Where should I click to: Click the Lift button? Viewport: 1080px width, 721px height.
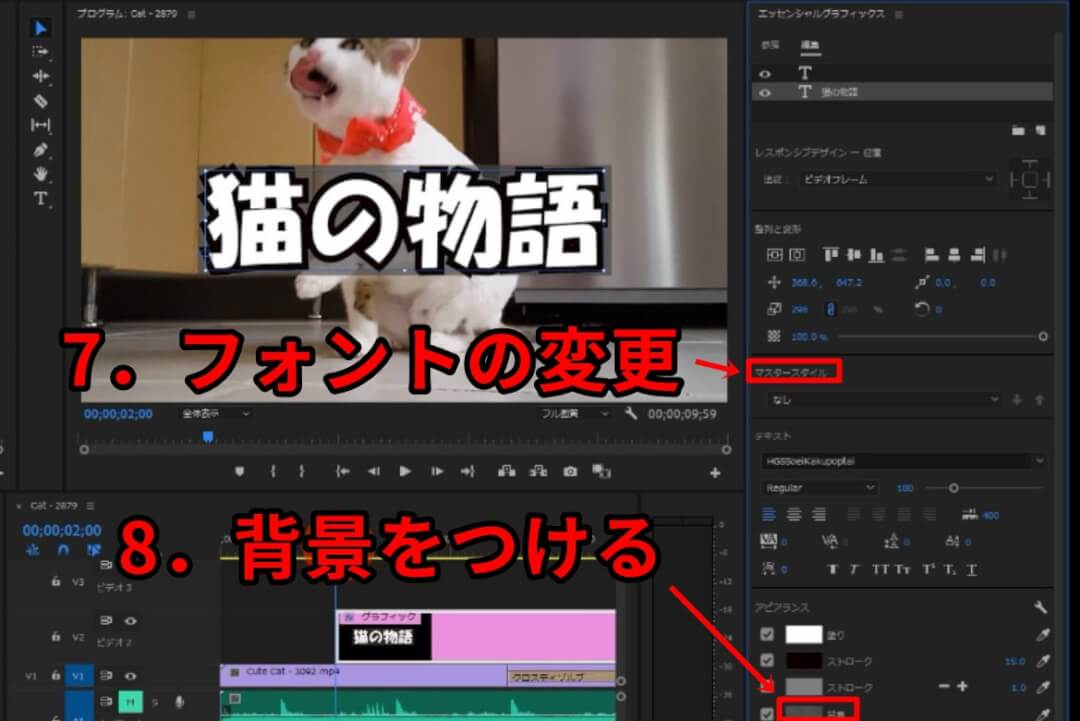(x=506, y=472)
